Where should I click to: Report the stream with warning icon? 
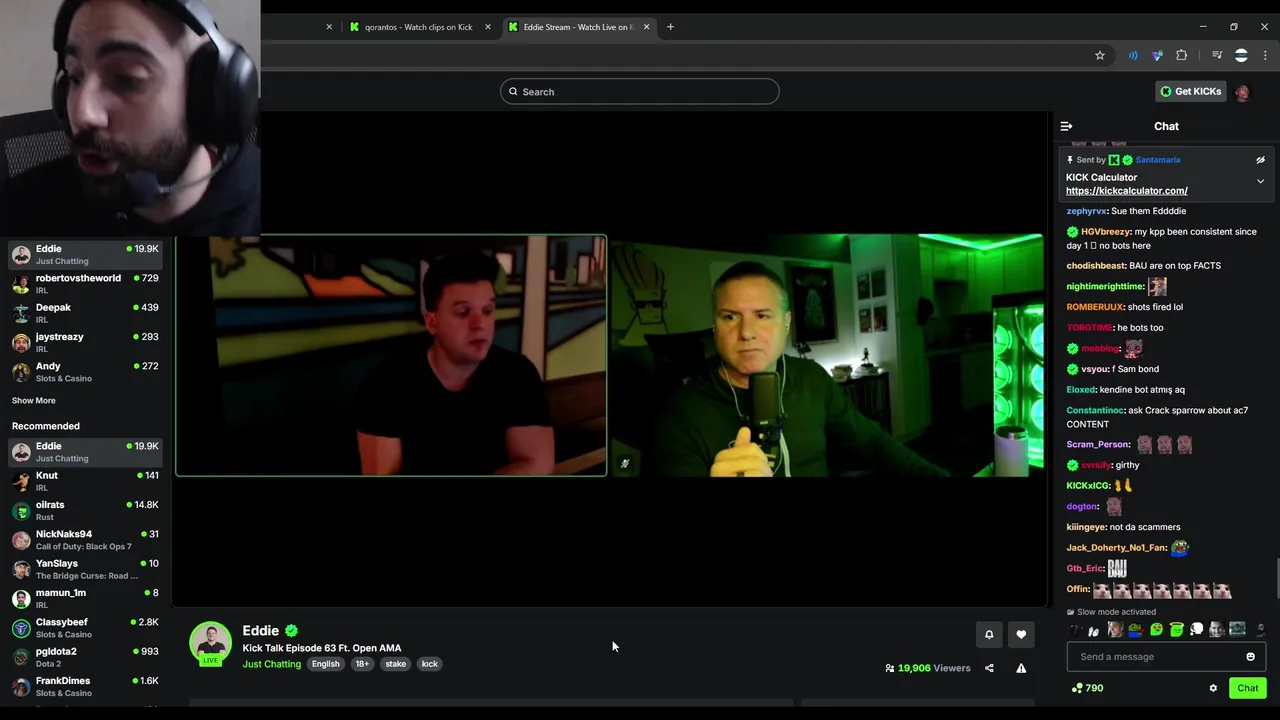click(1021, 668)
